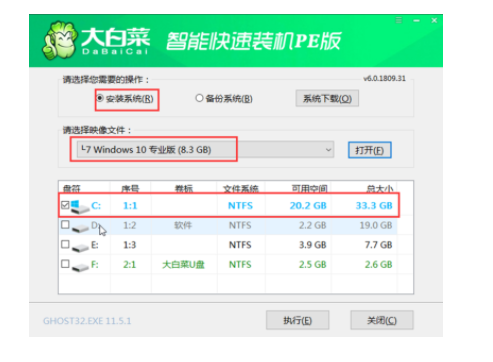Screen dimensions: 493x362
Task: Click the 系统下载(O) button
Action: coord(327,98)
